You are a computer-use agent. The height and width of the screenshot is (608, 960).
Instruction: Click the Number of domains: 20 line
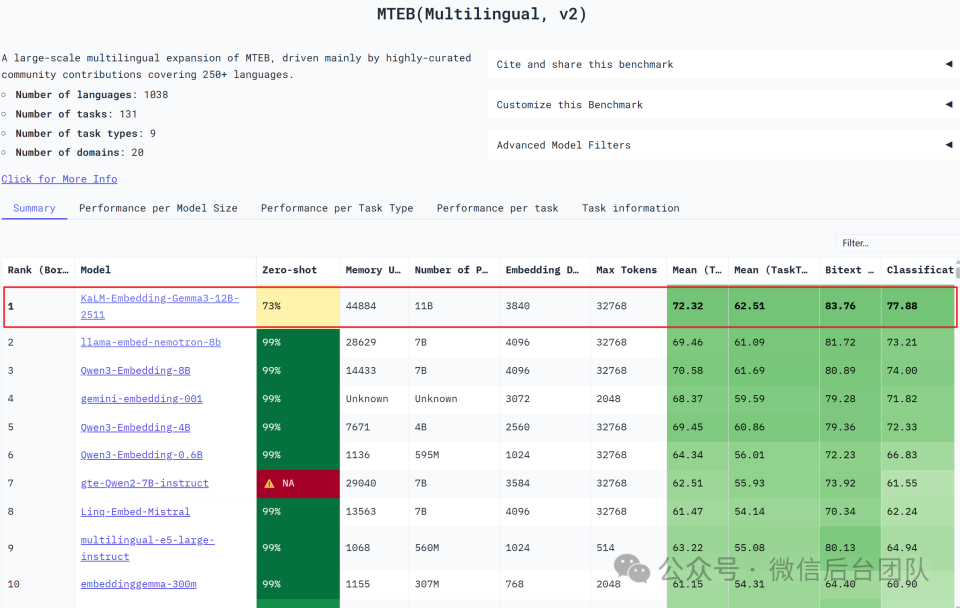point(79,152)
